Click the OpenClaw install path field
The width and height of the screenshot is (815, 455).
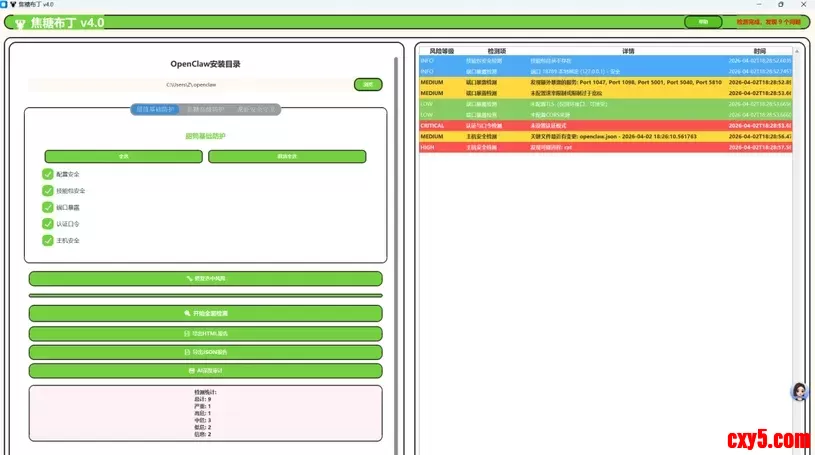[190, 85]
